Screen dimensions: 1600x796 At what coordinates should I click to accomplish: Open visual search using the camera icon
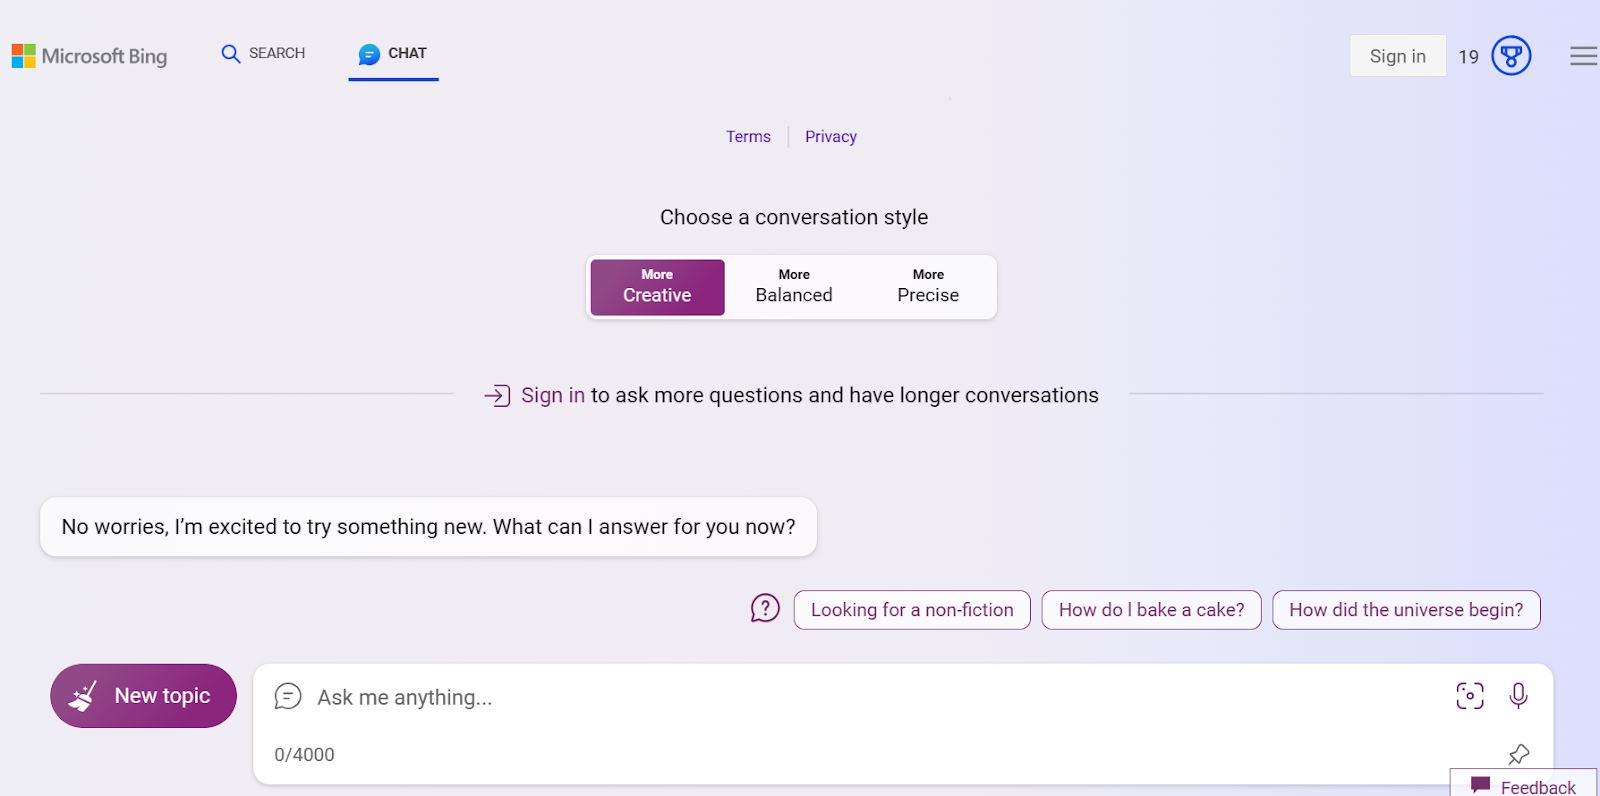point(1468,695)
